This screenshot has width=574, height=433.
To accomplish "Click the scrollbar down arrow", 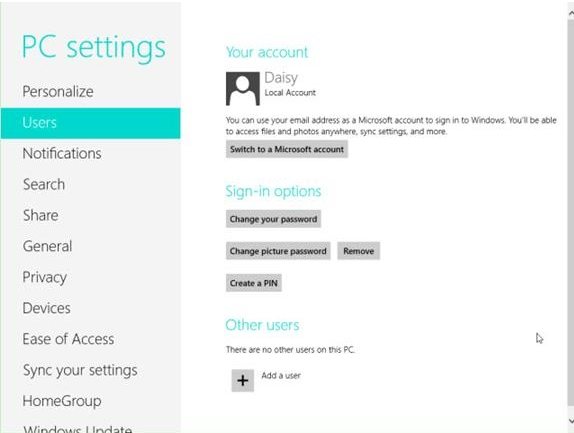I will (x=571, y=421).
